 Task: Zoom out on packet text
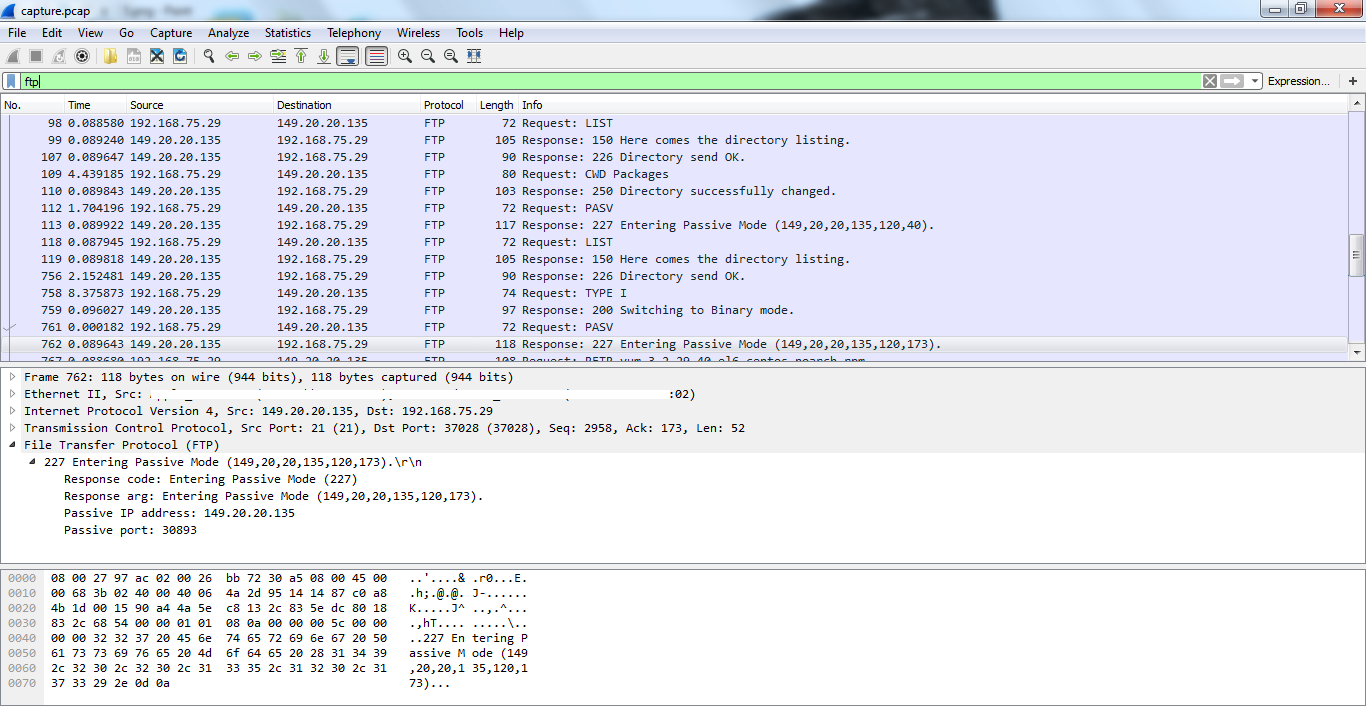(428, 57)
